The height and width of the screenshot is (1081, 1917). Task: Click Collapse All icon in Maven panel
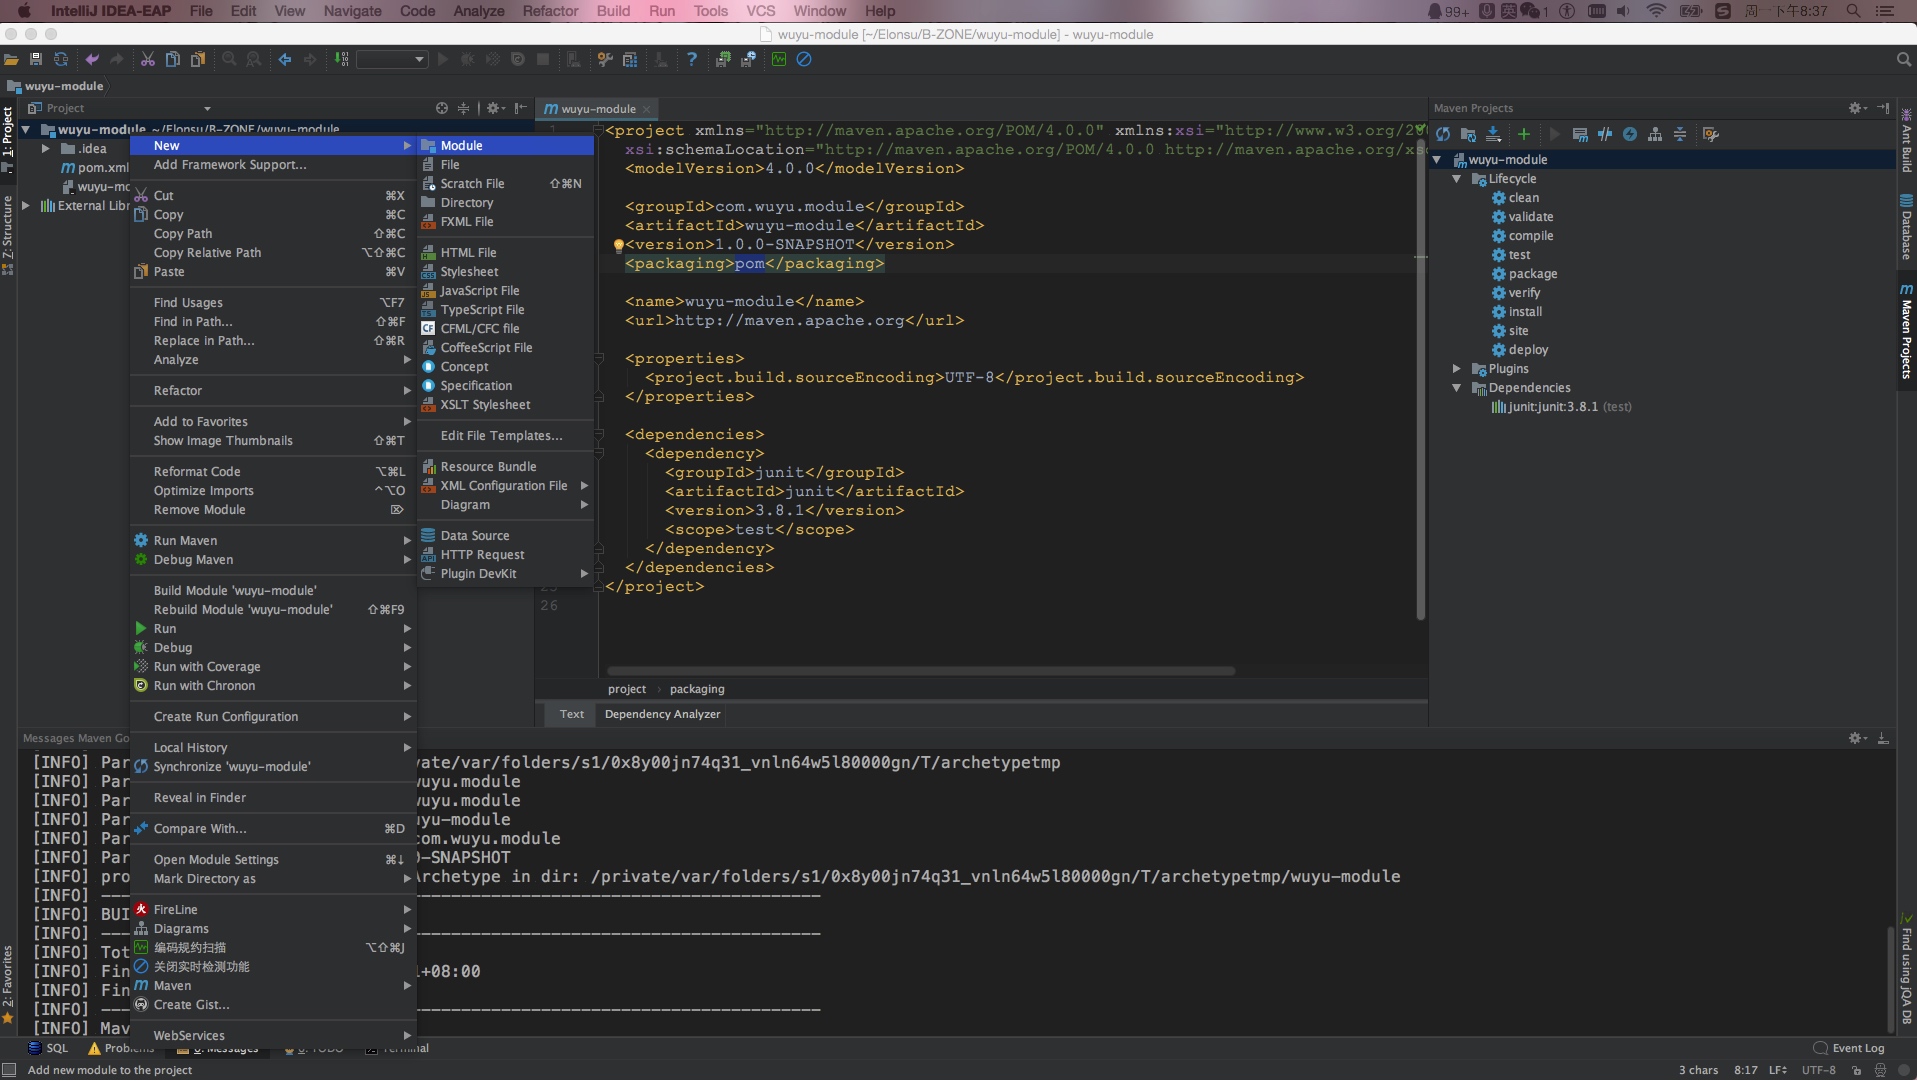1680,134
